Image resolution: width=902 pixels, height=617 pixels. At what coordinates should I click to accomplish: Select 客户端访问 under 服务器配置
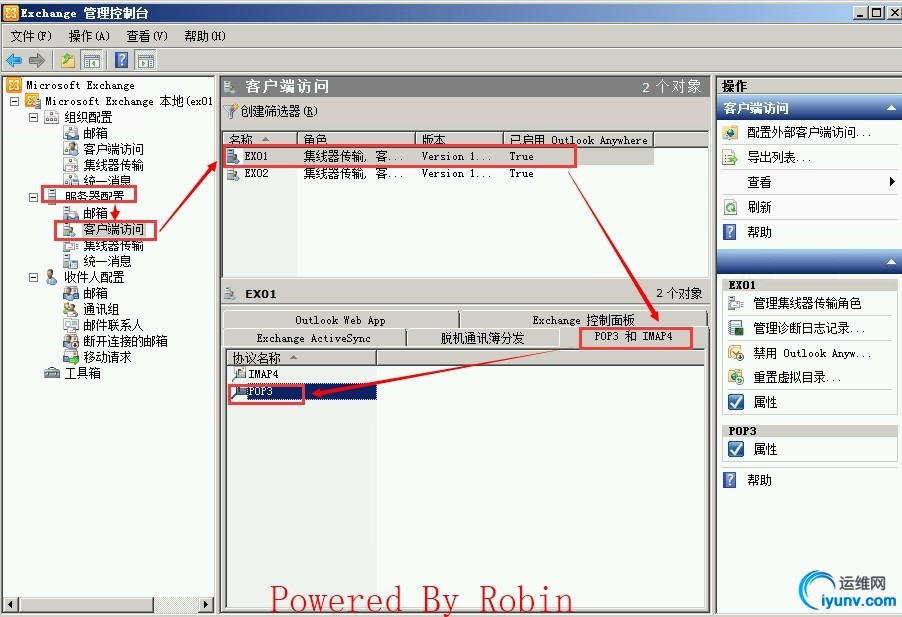pyautogui.click(x=113, y=229)
